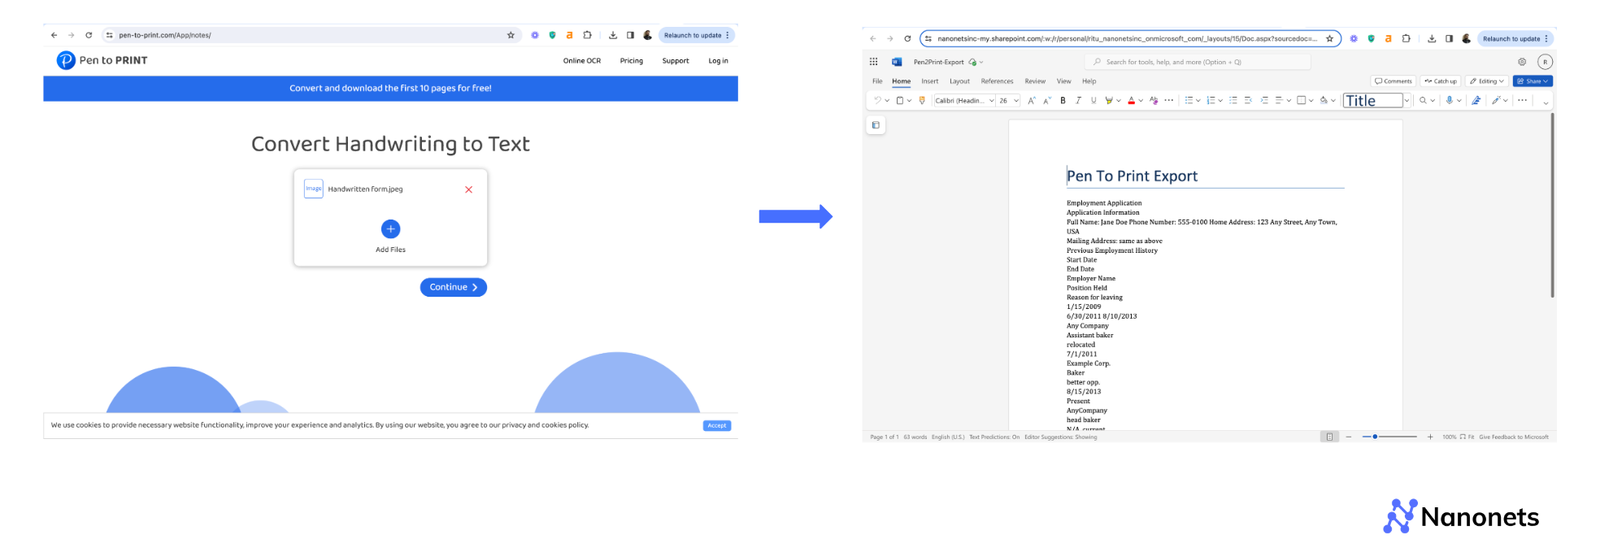
Task: Open navigation pane icon beside the document
Action: [x=876, y=125]
